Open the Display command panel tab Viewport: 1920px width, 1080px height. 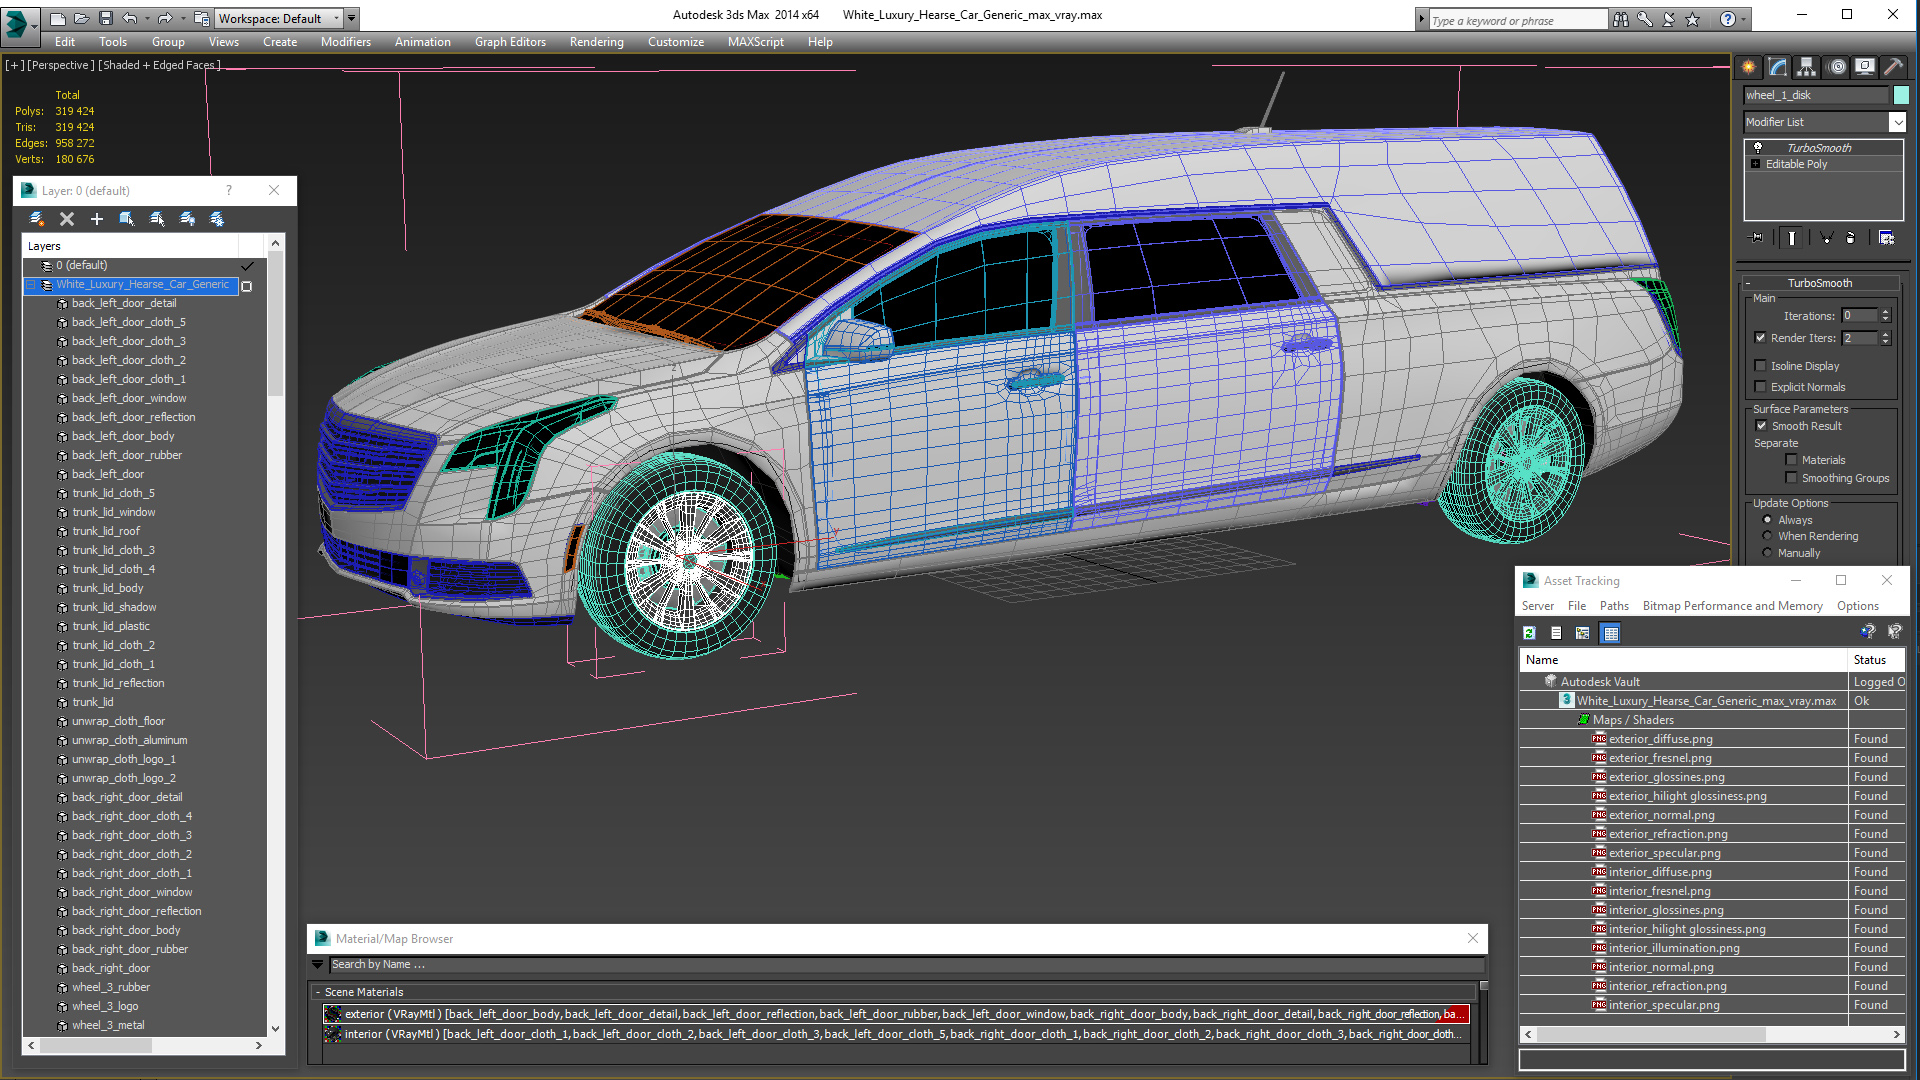click(x=1865, y=67)
